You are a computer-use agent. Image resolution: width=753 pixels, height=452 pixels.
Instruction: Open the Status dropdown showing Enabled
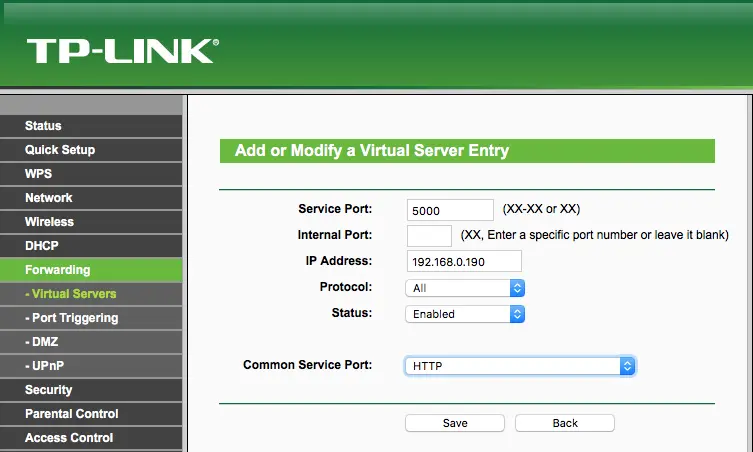point(465,314)
